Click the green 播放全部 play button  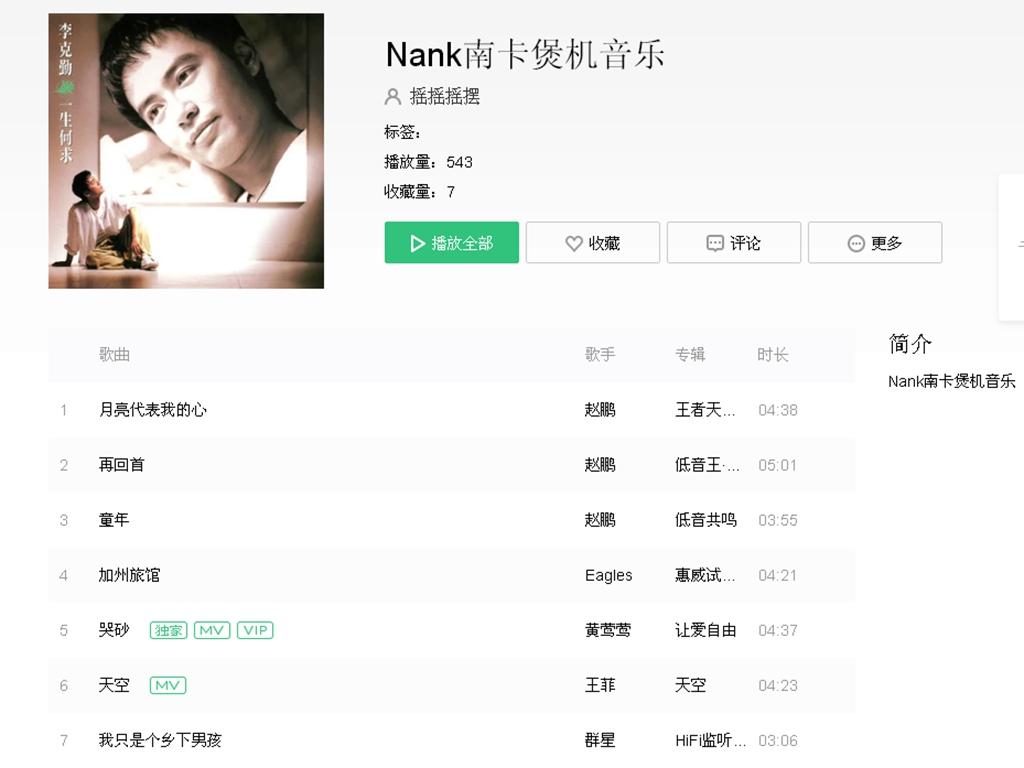[x=451, y=242]
